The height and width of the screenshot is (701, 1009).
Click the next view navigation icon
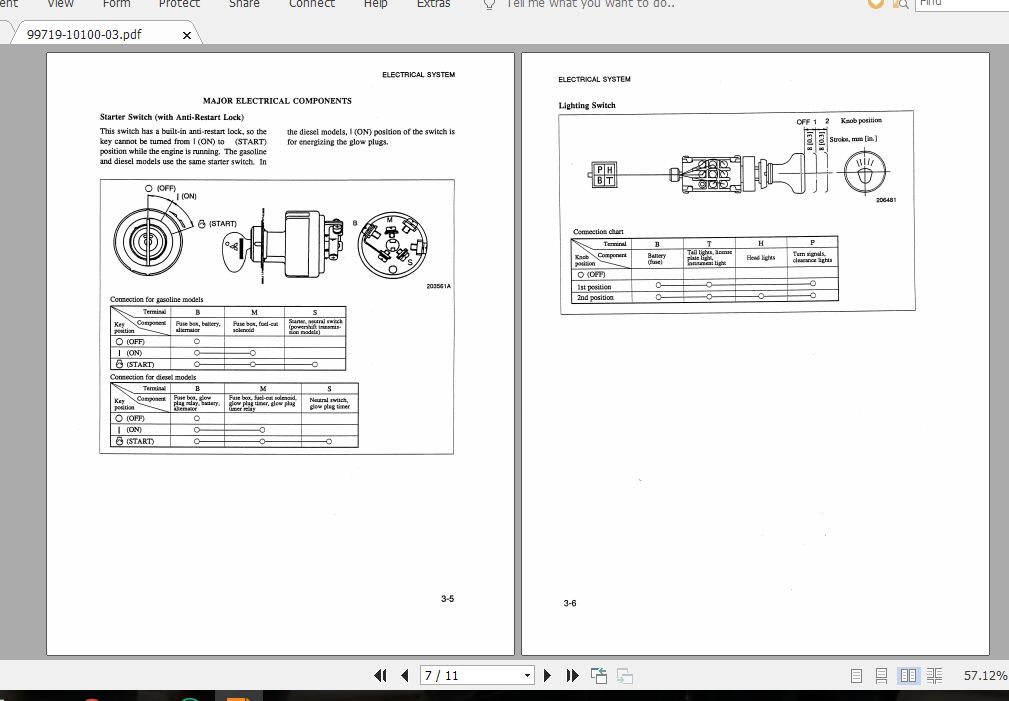pos(624,675)
